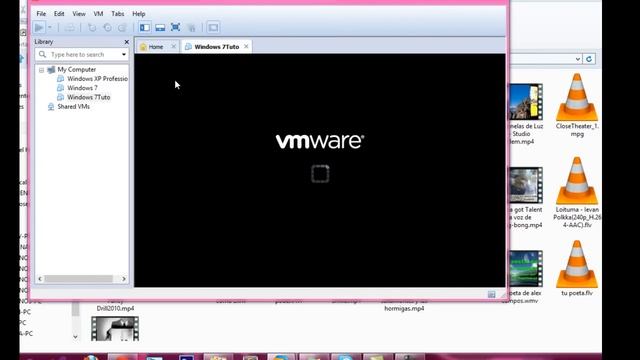Select the Windows XP Professional VM
The width and height of the screenshot is (640, 360).
click(97, 78)
